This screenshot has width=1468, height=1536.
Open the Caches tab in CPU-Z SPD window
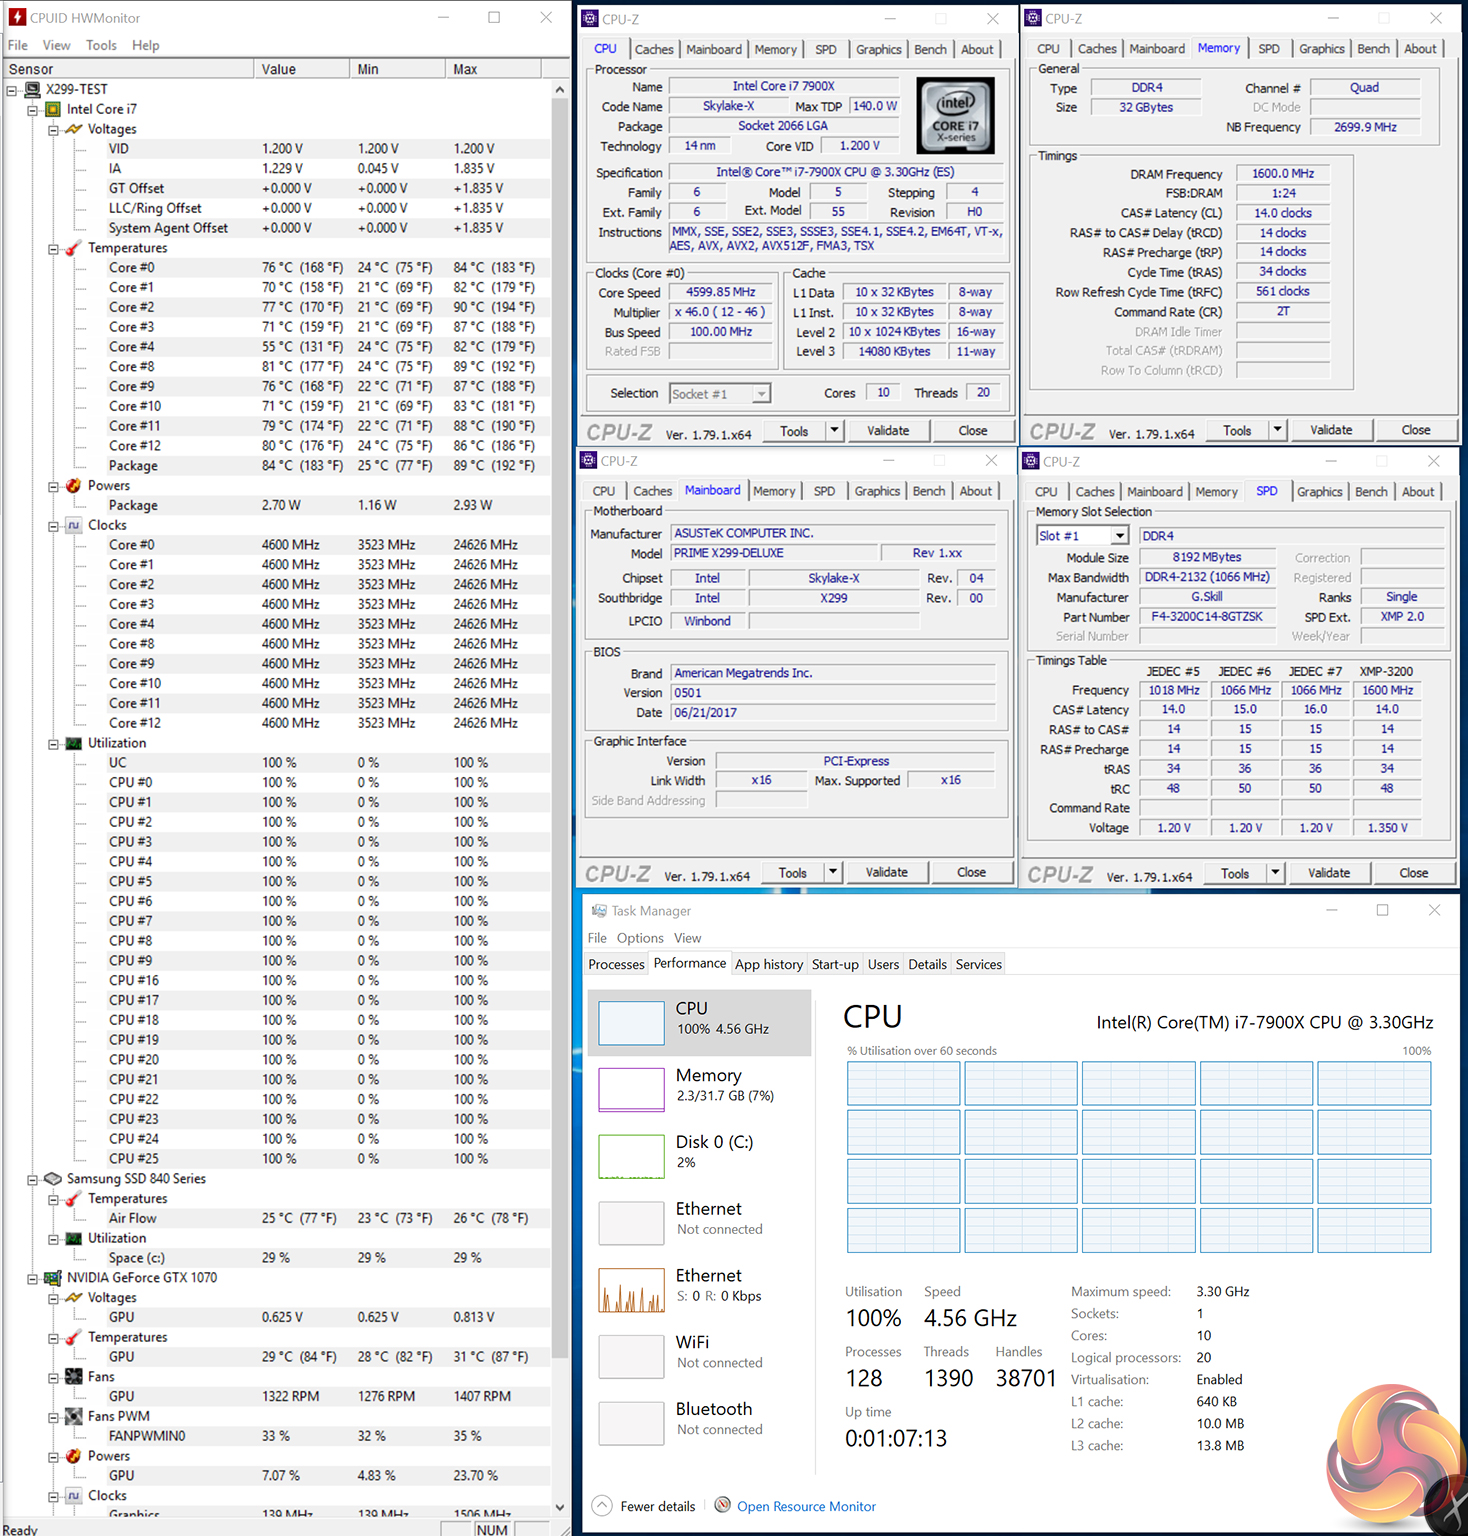coord(1094,491)
